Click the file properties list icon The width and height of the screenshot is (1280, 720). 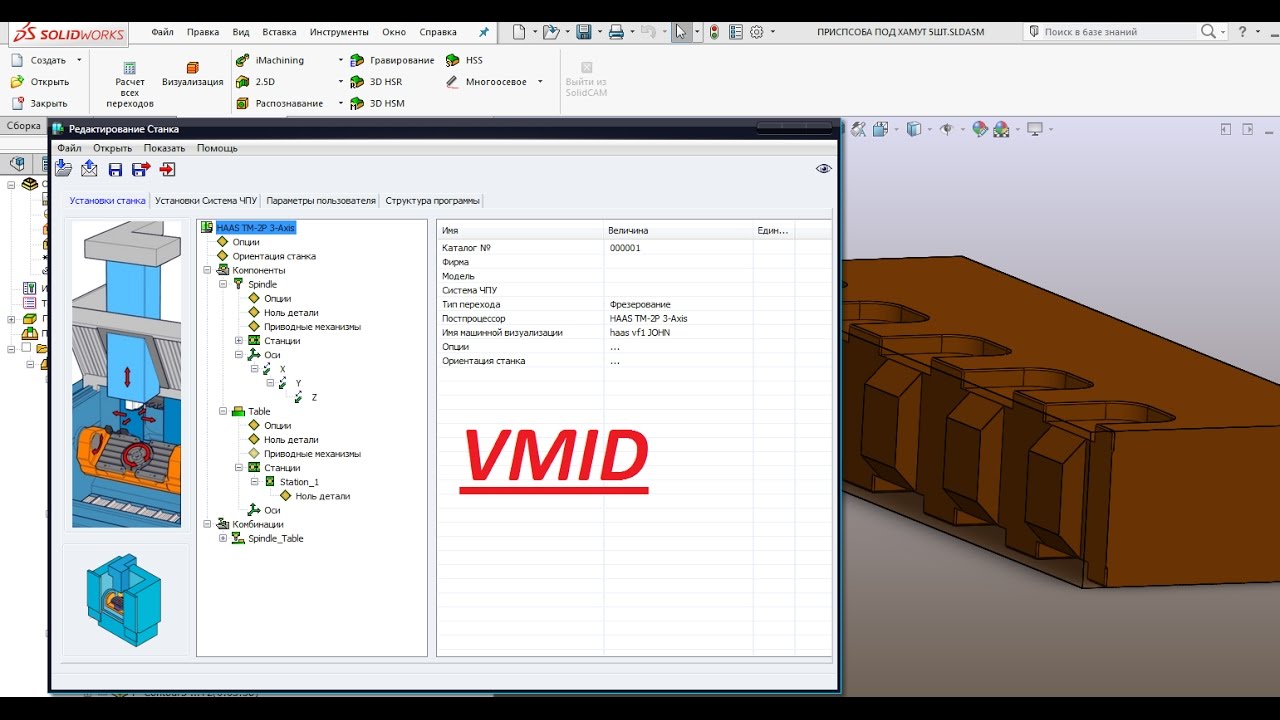(736, 32)
